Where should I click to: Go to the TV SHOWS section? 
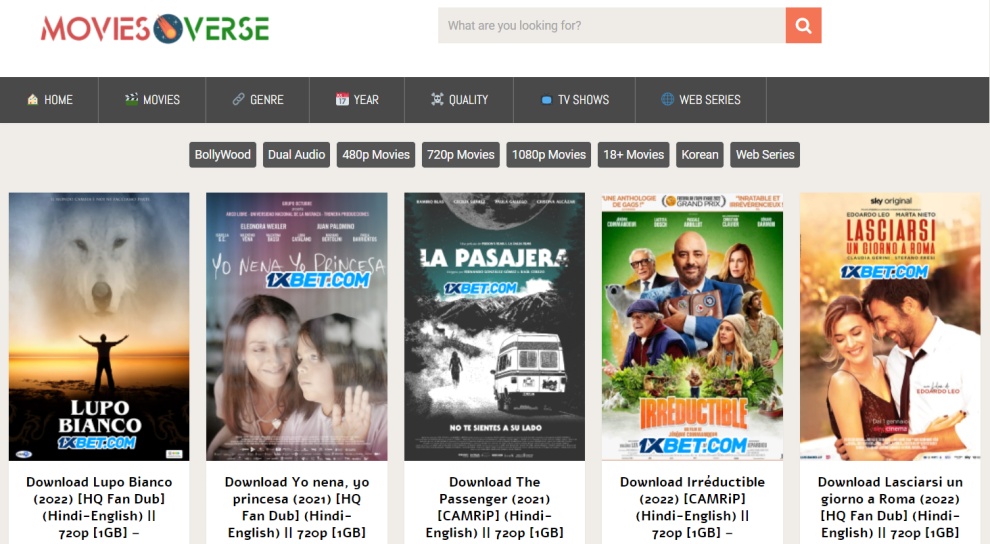575,100
